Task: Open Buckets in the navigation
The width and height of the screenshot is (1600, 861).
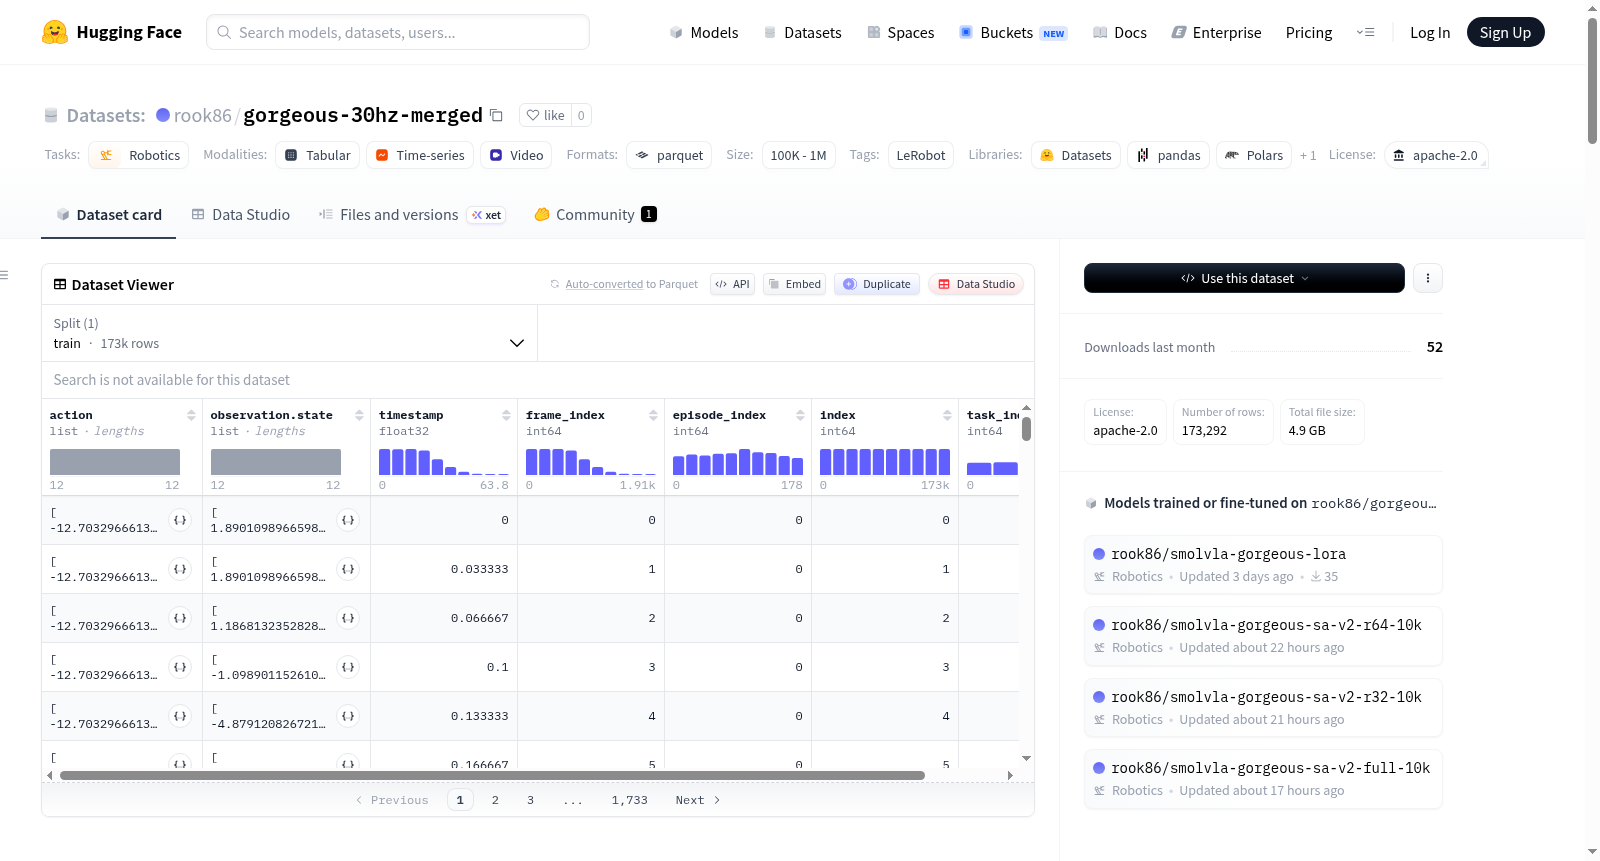Action: pos(1013,32)
